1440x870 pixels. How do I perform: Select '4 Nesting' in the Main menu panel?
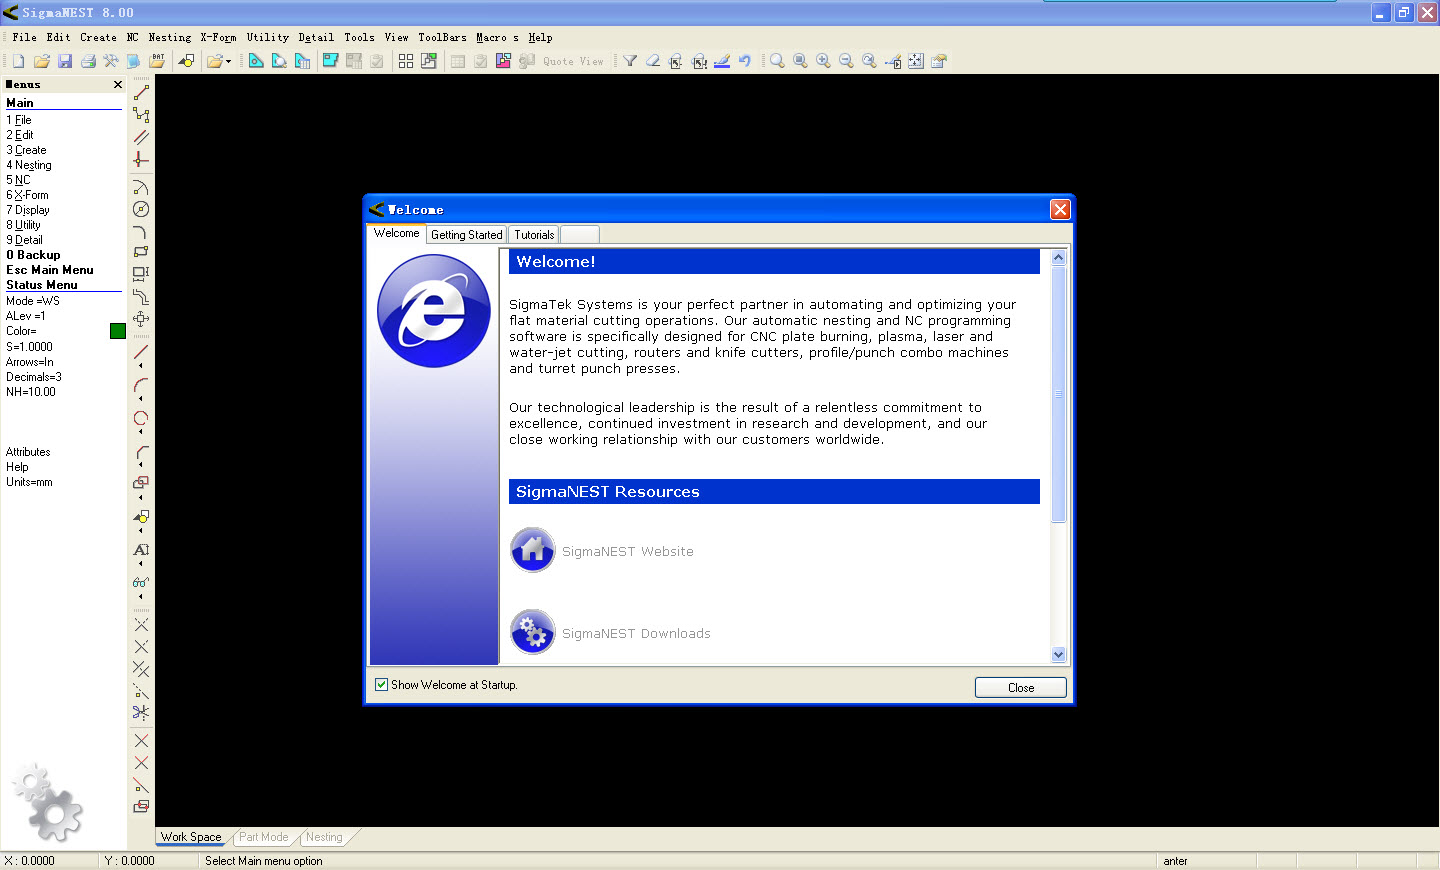pyautogui.click(x=29, y=165)
